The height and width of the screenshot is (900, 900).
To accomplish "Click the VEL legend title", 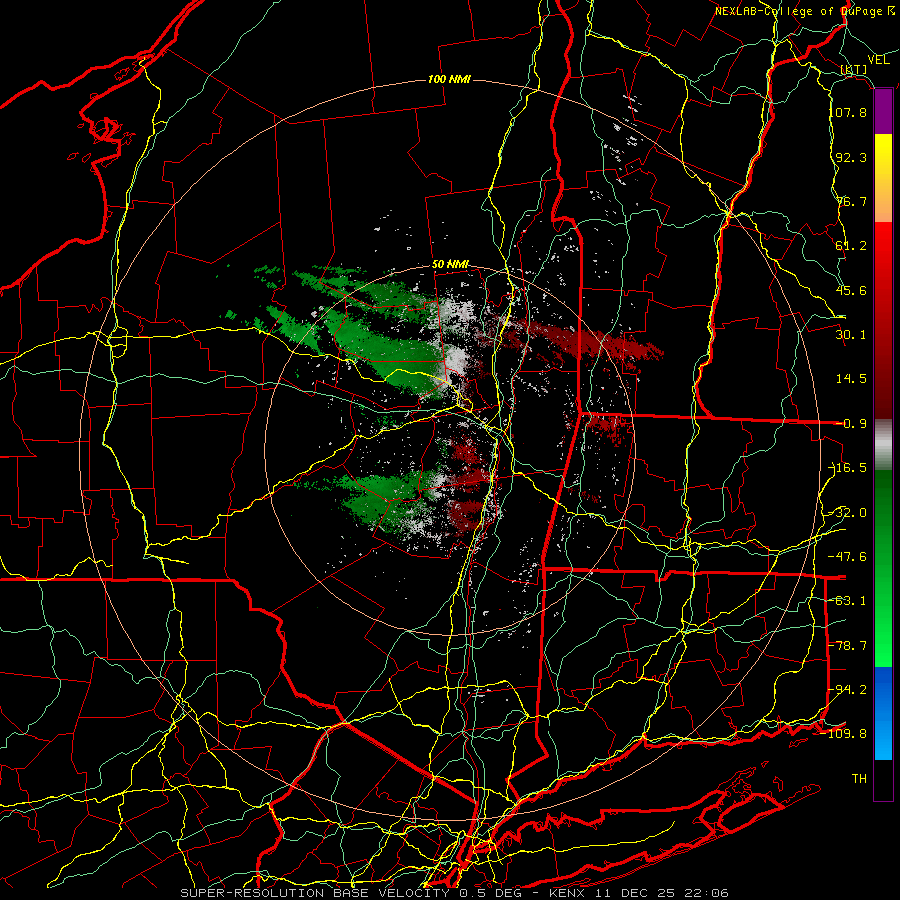I will tap(878, 60).
